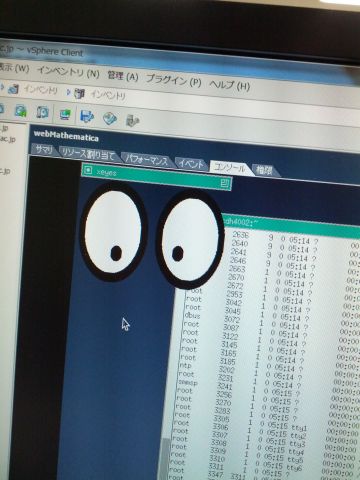Open the snapshot manager toolbar icon
This screenshot has width=360, height=480.
point(43,112)
